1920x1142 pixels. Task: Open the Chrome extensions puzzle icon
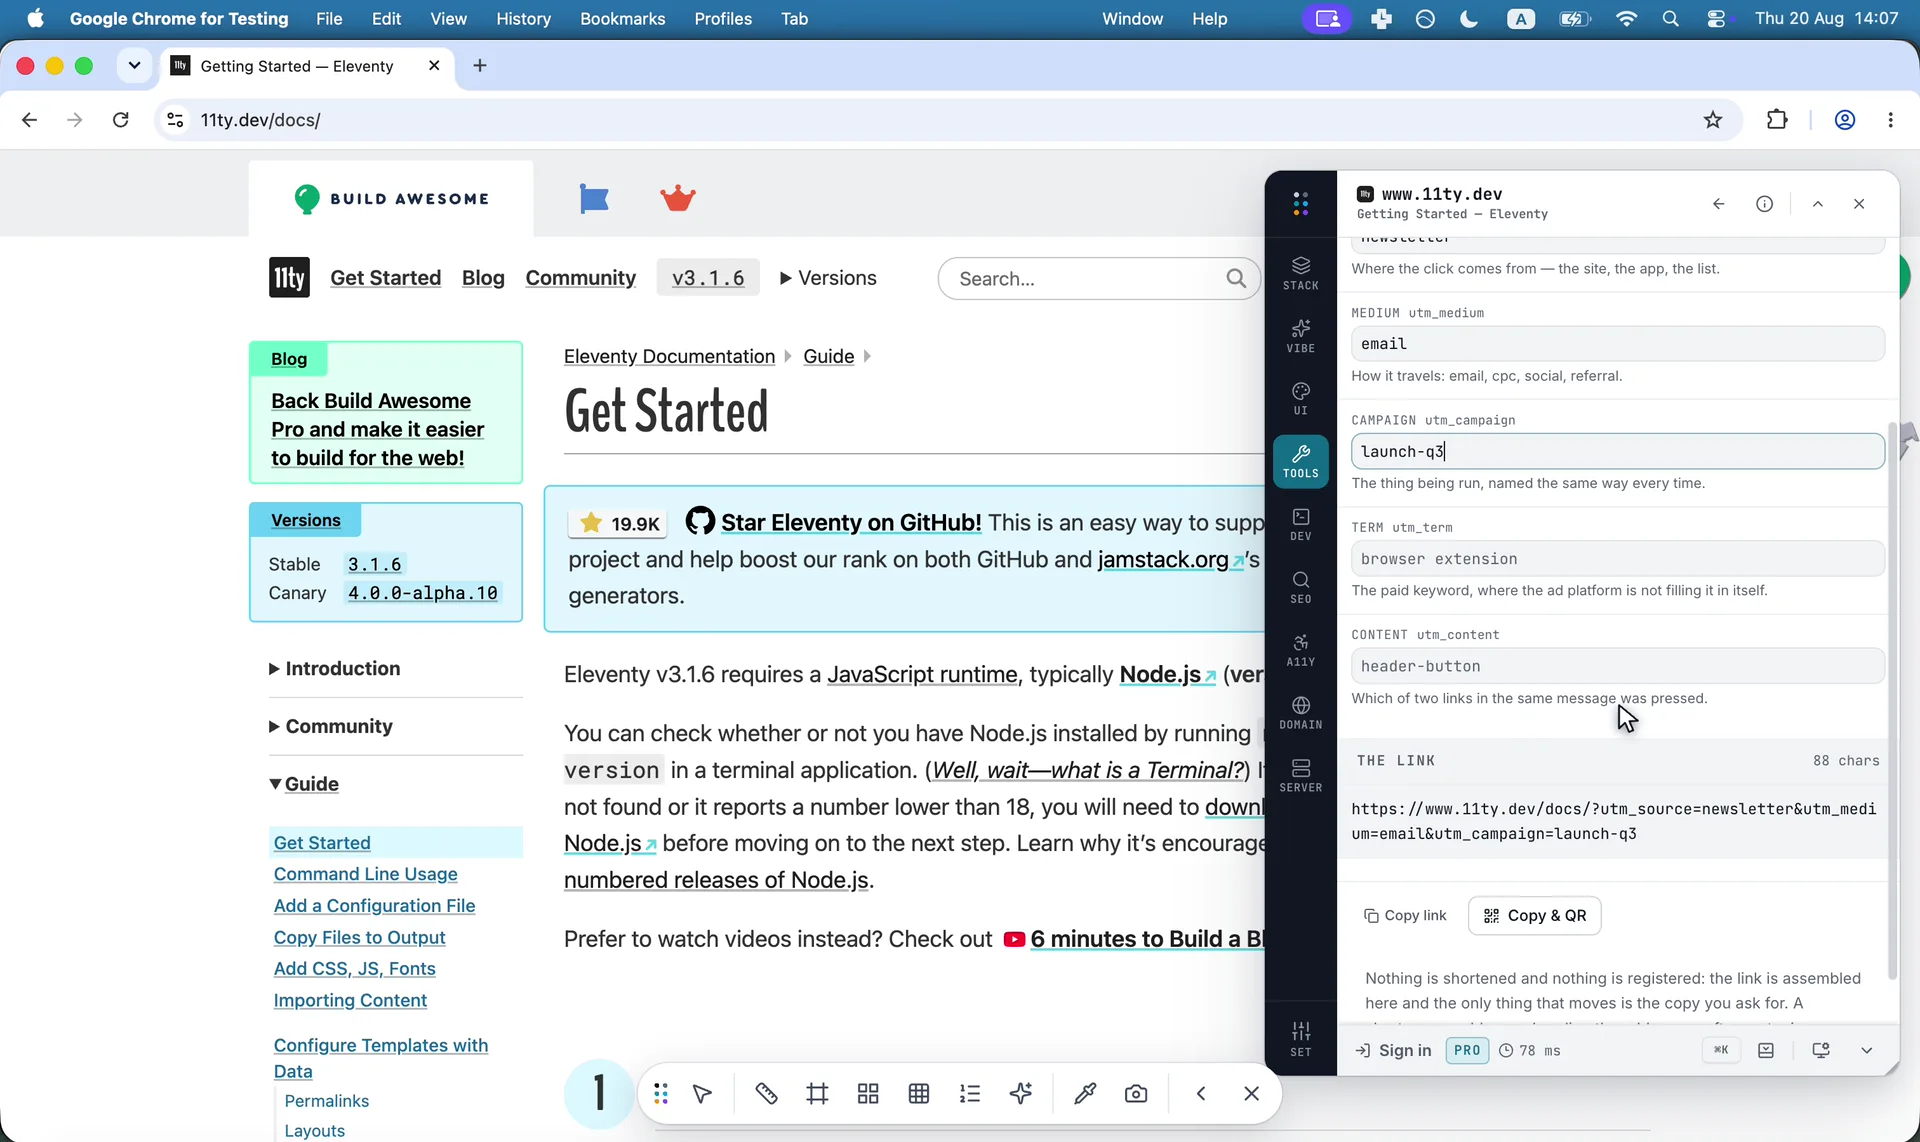point(1777,120)
